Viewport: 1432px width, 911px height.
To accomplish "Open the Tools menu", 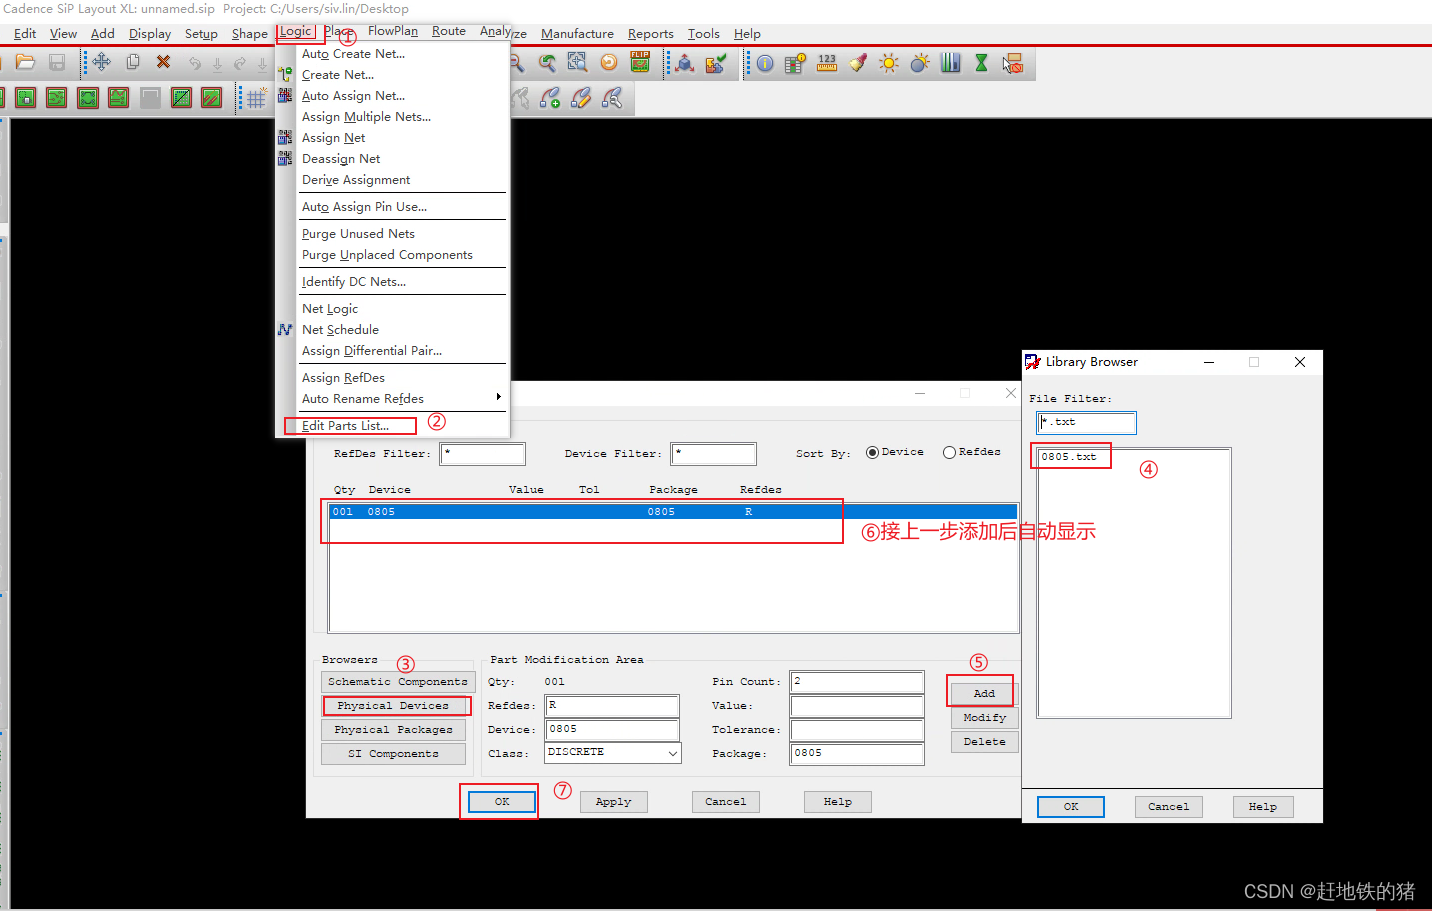I will coord(703,34).
